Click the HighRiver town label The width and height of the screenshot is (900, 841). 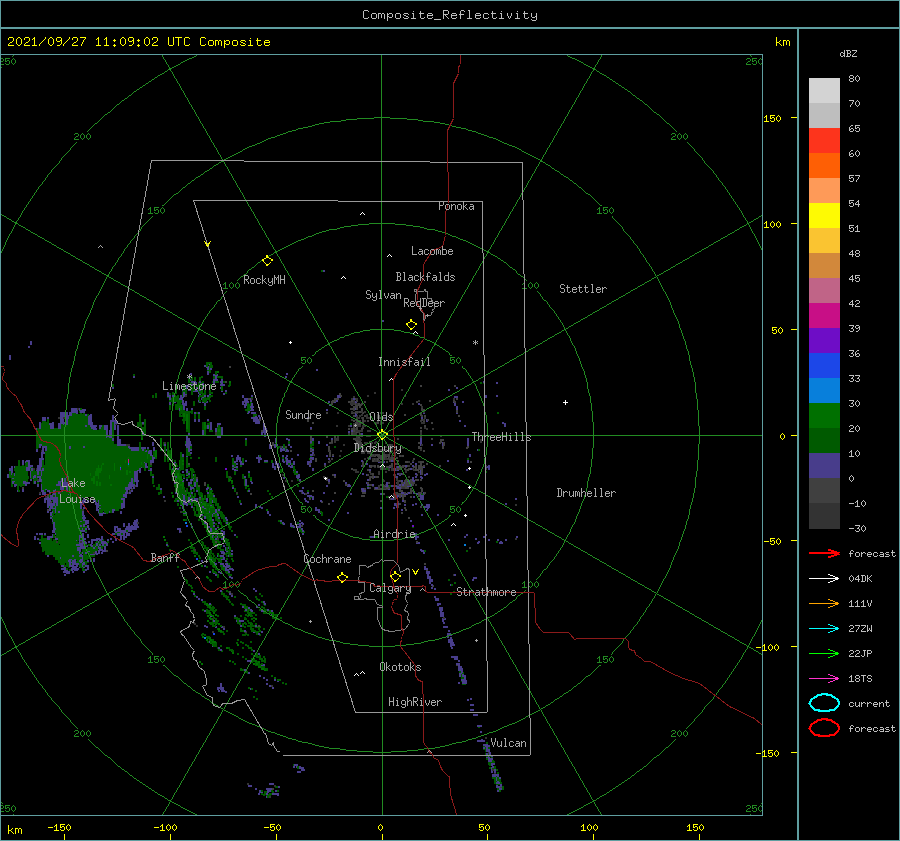click(415, 702)
